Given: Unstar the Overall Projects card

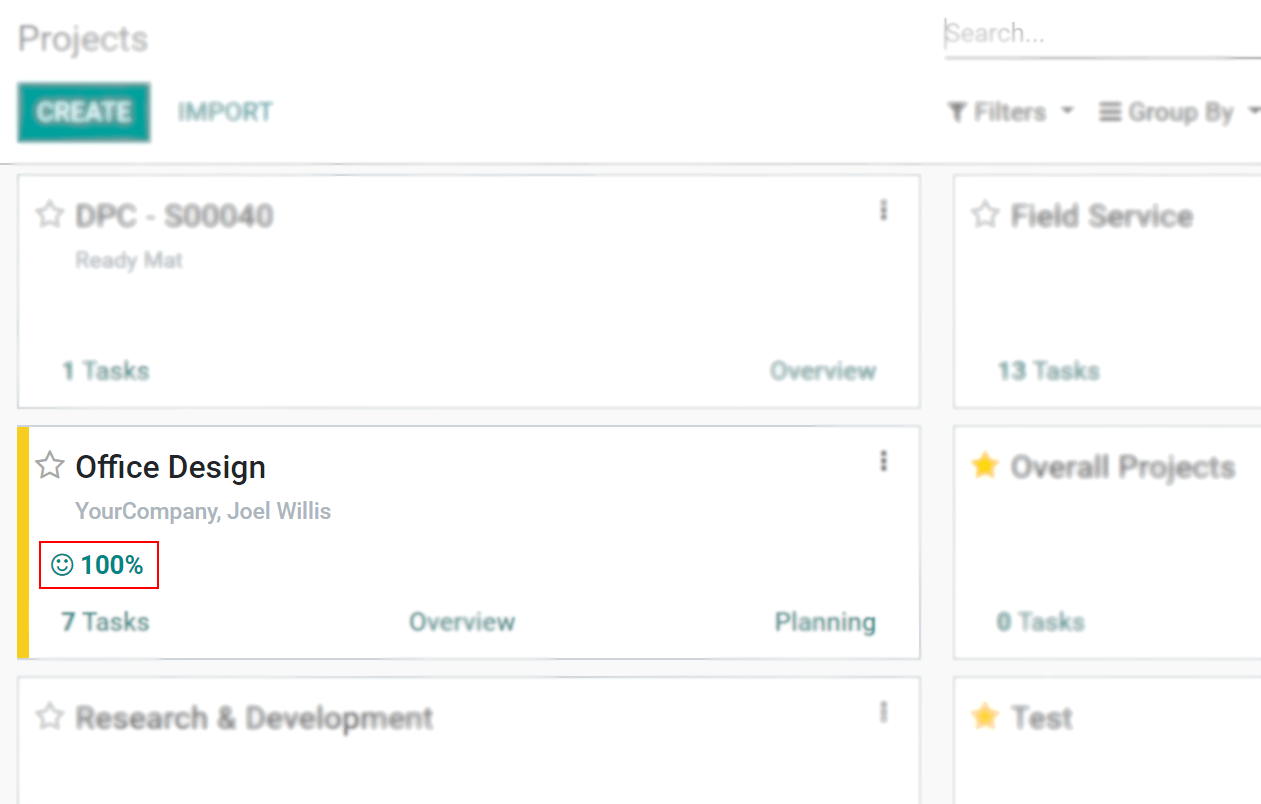Looking at the screenshot, I should (x=985, y=465).
